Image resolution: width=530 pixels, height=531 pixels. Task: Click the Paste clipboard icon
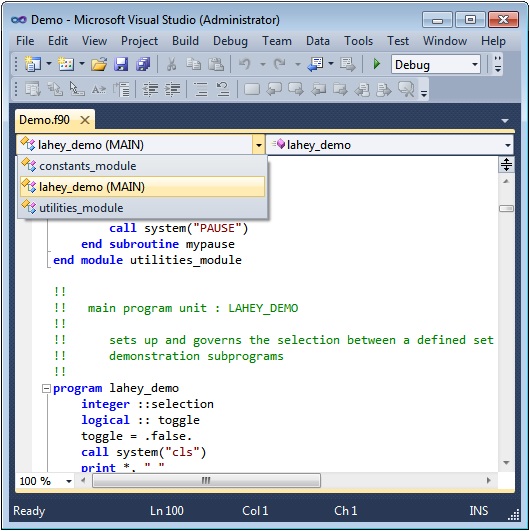[216, 64]
